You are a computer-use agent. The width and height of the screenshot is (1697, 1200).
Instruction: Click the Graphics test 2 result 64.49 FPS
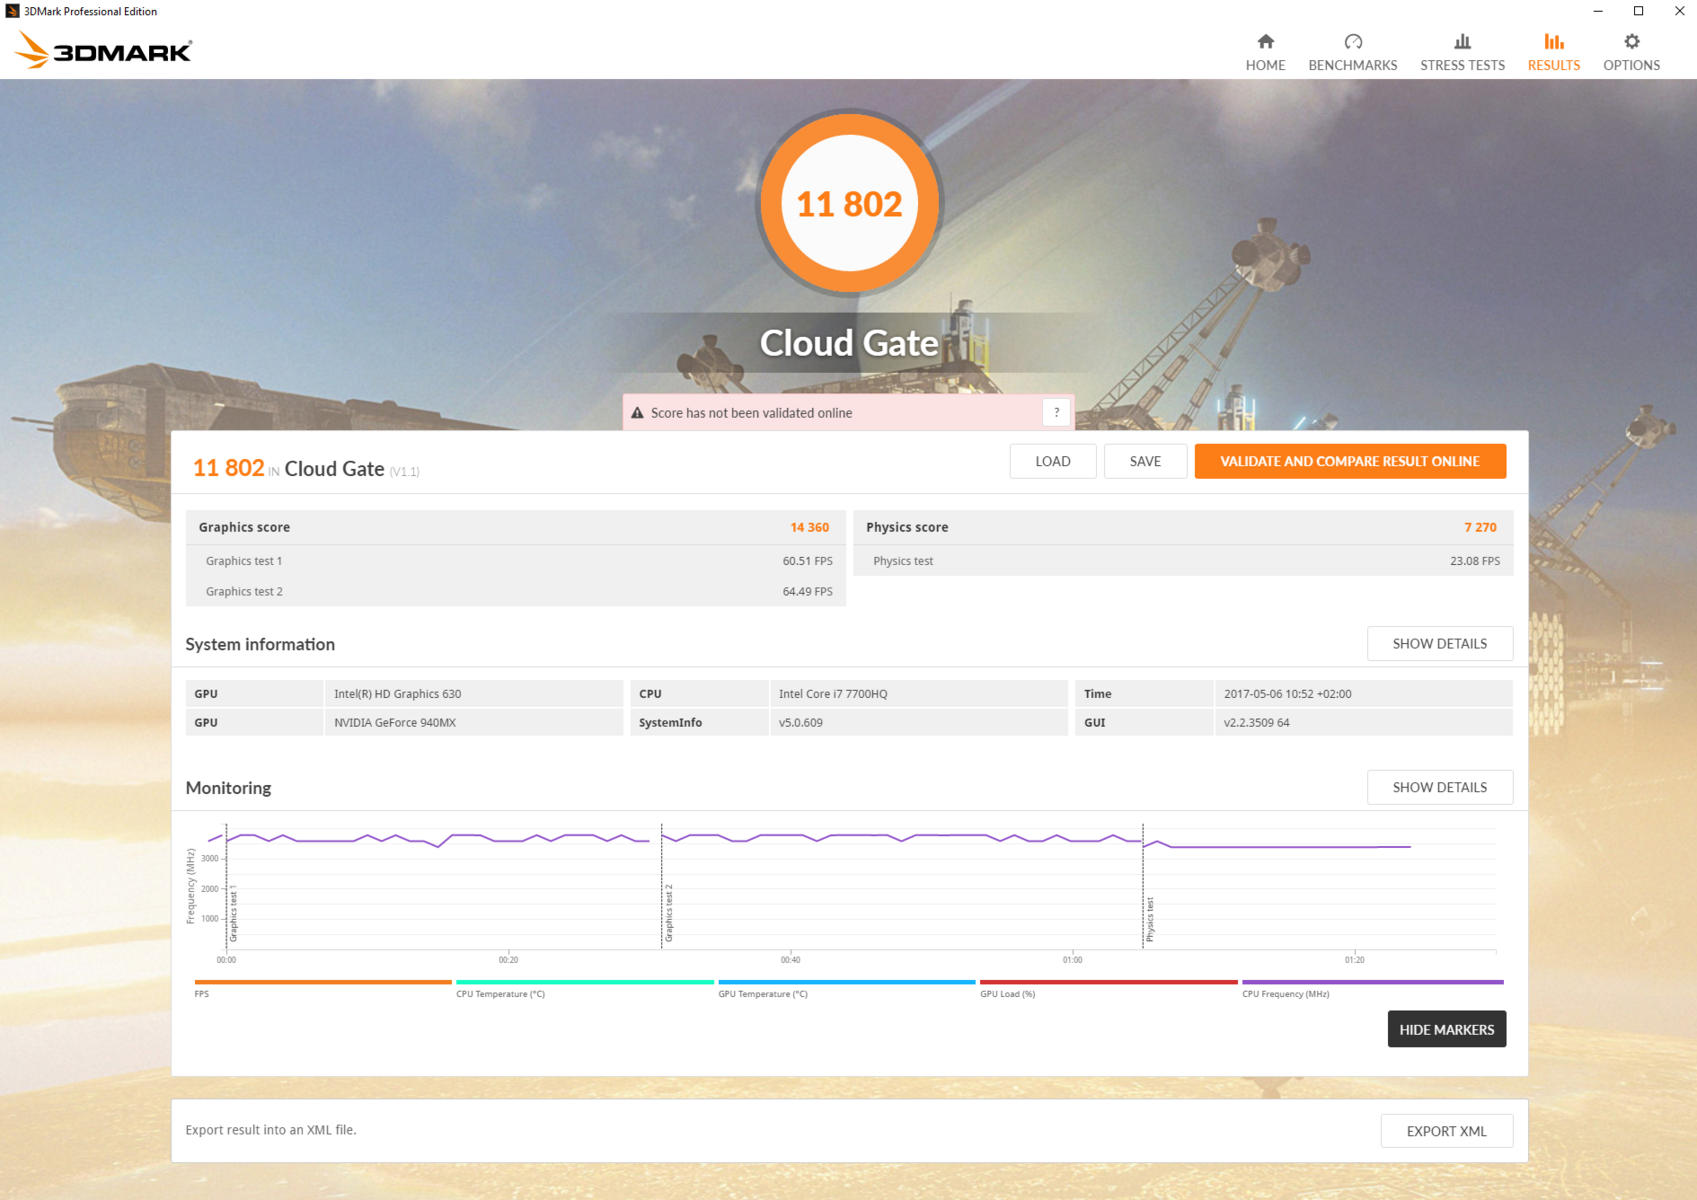click(x=807, y=592)
